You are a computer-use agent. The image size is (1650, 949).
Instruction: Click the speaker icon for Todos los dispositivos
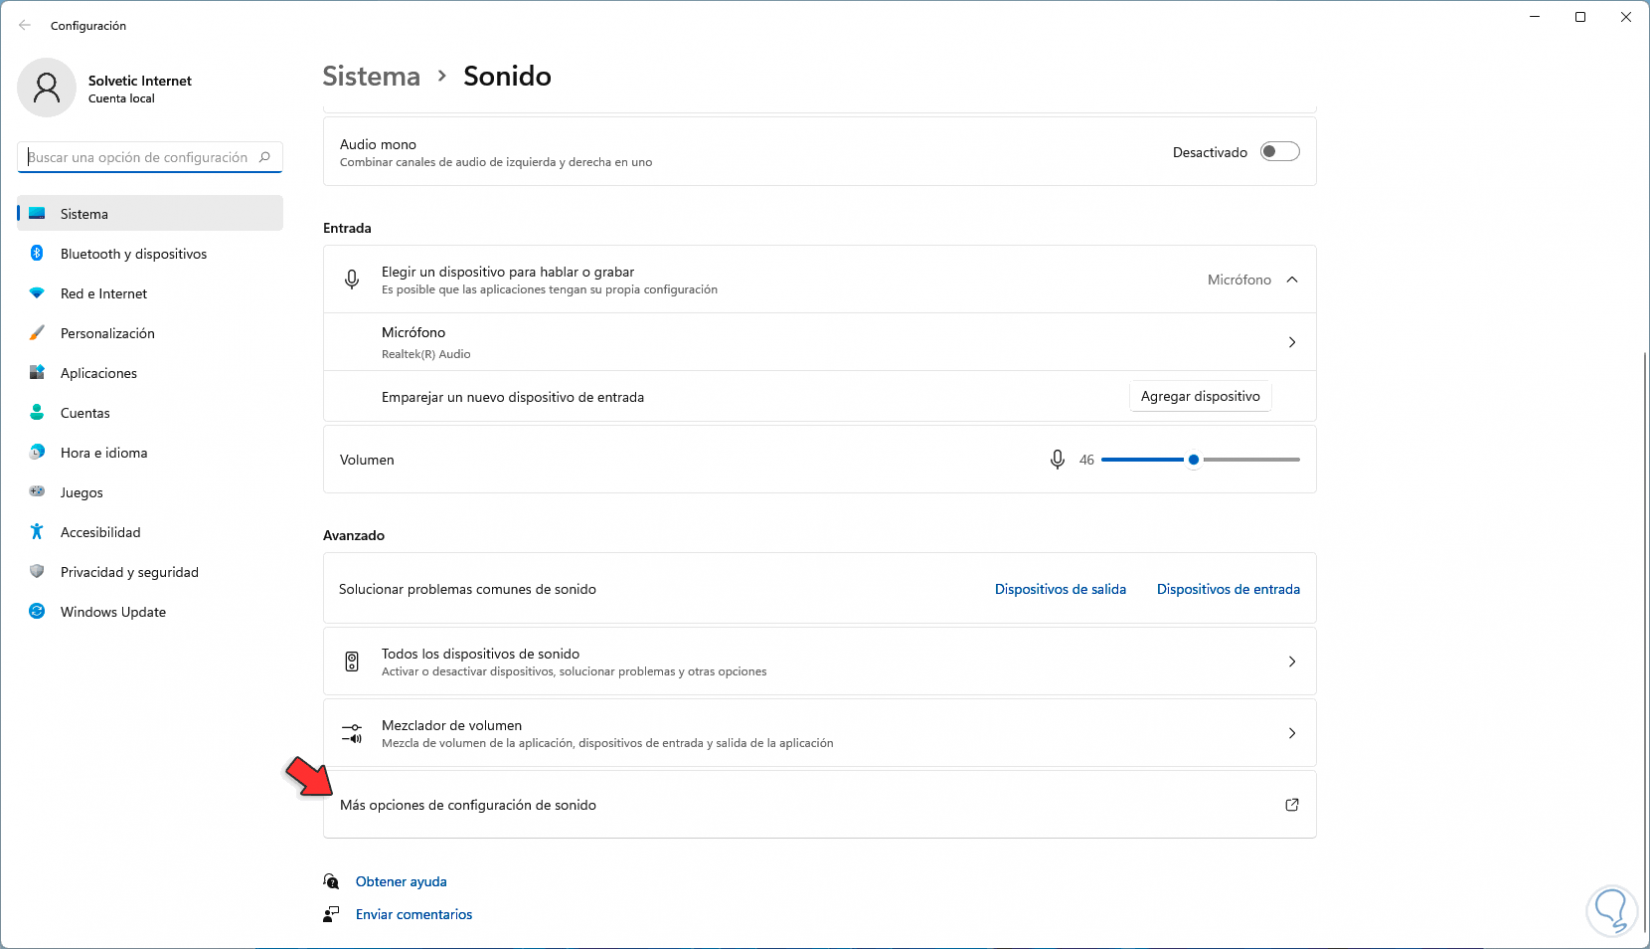tap(352, 662)
